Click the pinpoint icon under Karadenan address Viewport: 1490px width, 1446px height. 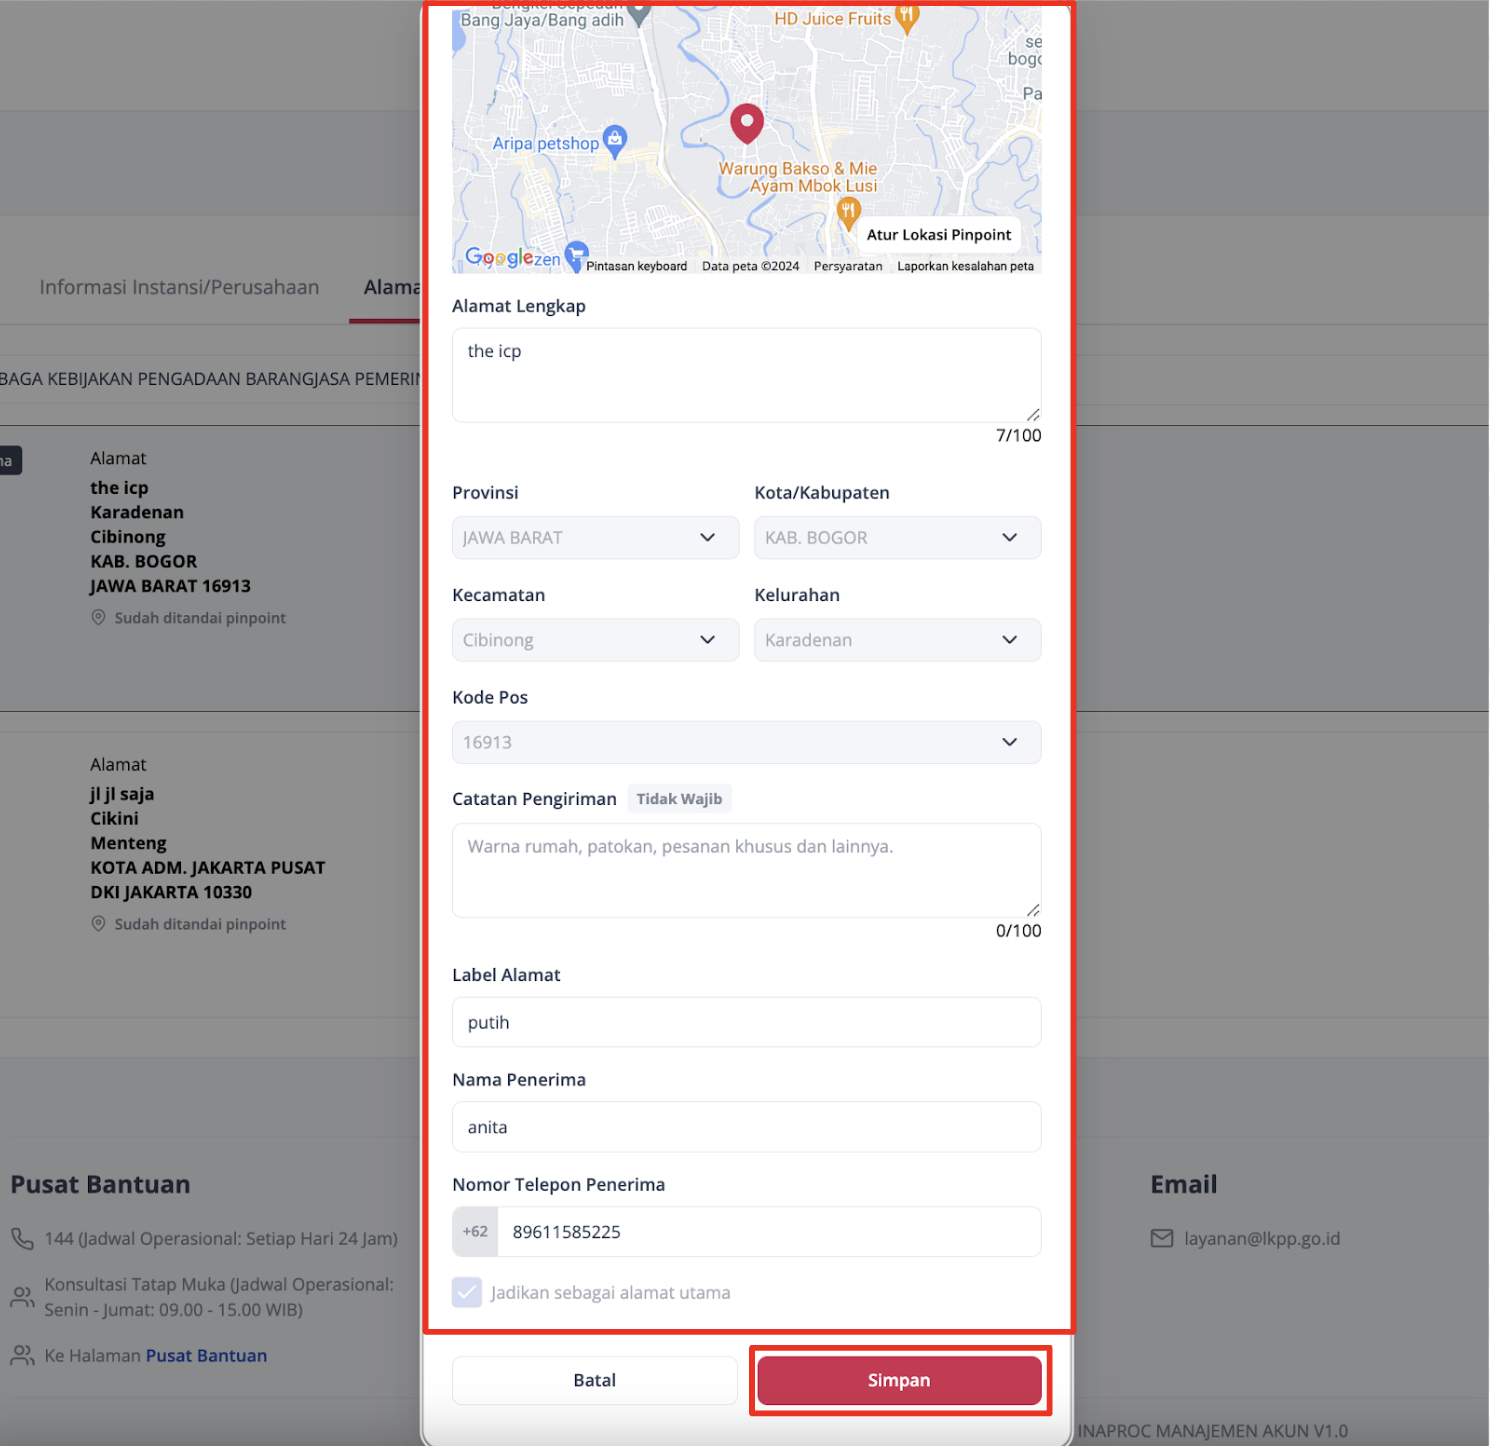(98, 618)
